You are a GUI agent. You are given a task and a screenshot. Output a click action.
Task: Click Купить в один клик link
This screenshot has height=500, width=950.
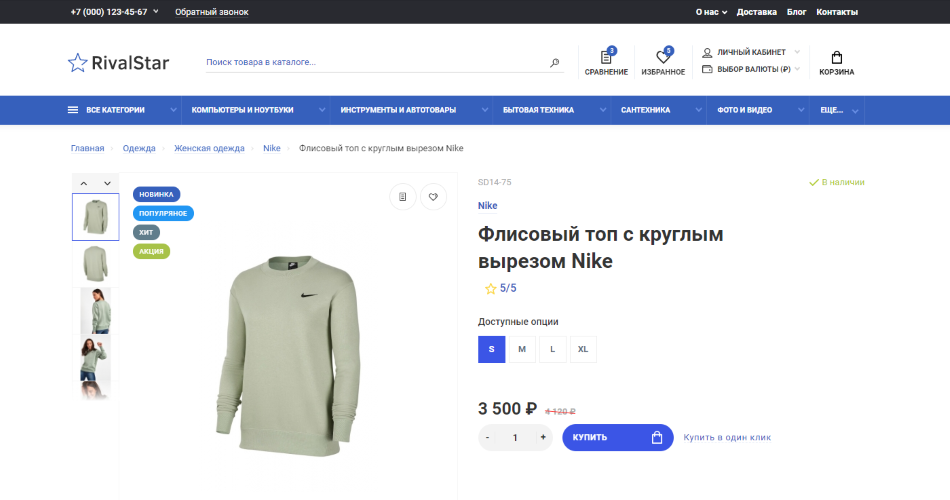coord(727,438)
